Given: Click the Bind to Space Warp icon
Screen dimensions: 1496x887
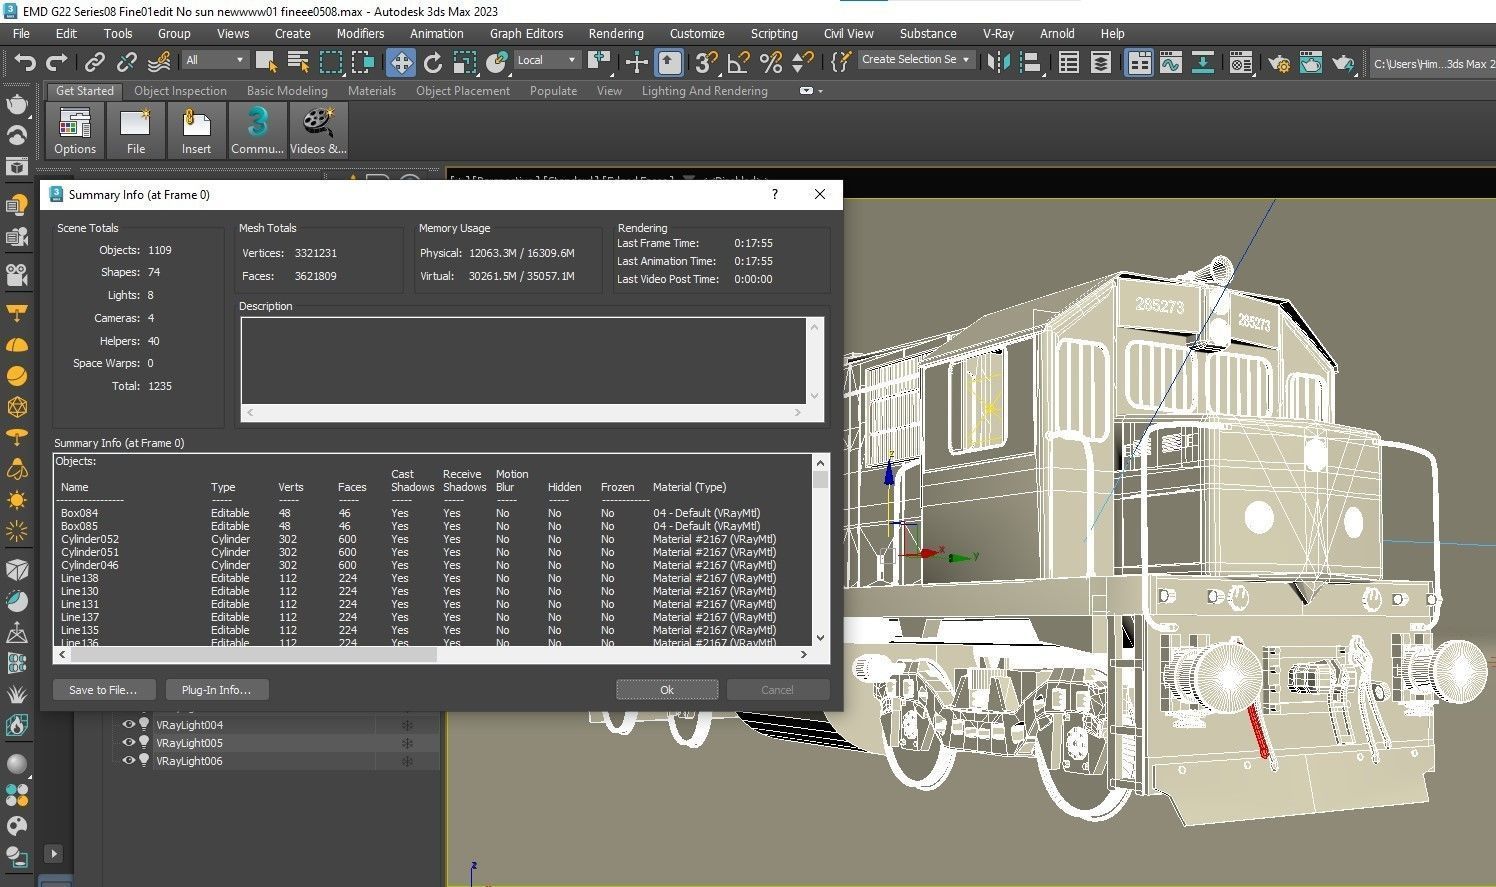Looking at the screenshot, I should [x=158, y=63].
